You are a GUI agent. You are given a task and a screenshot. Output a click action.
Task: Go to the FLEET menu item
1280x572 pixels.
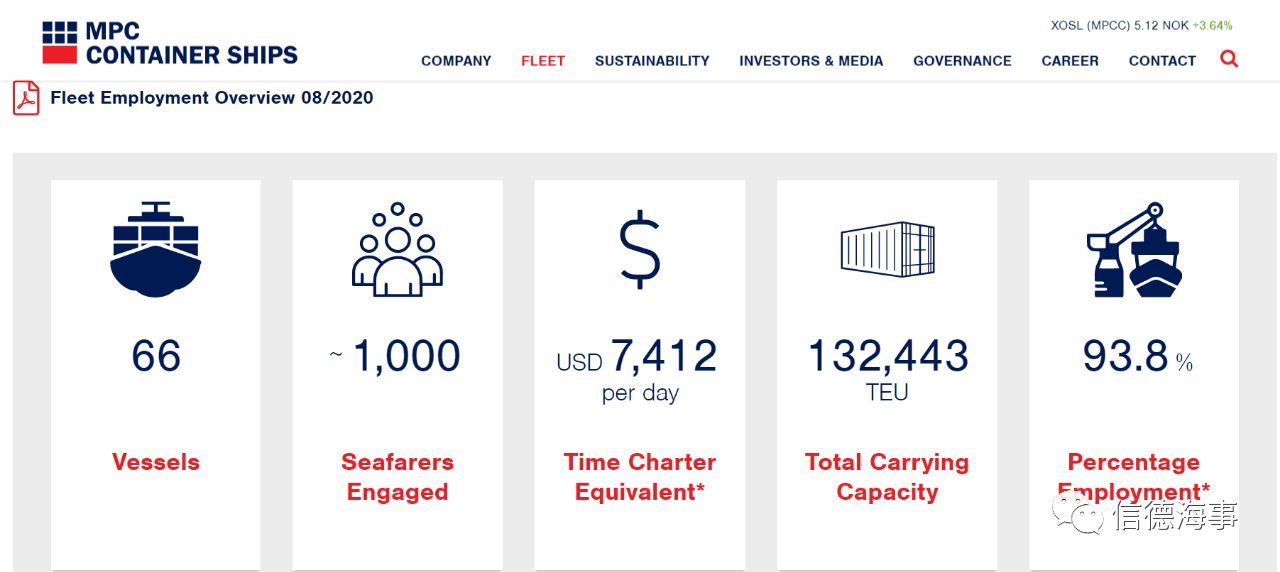click(x=543, y=61)
